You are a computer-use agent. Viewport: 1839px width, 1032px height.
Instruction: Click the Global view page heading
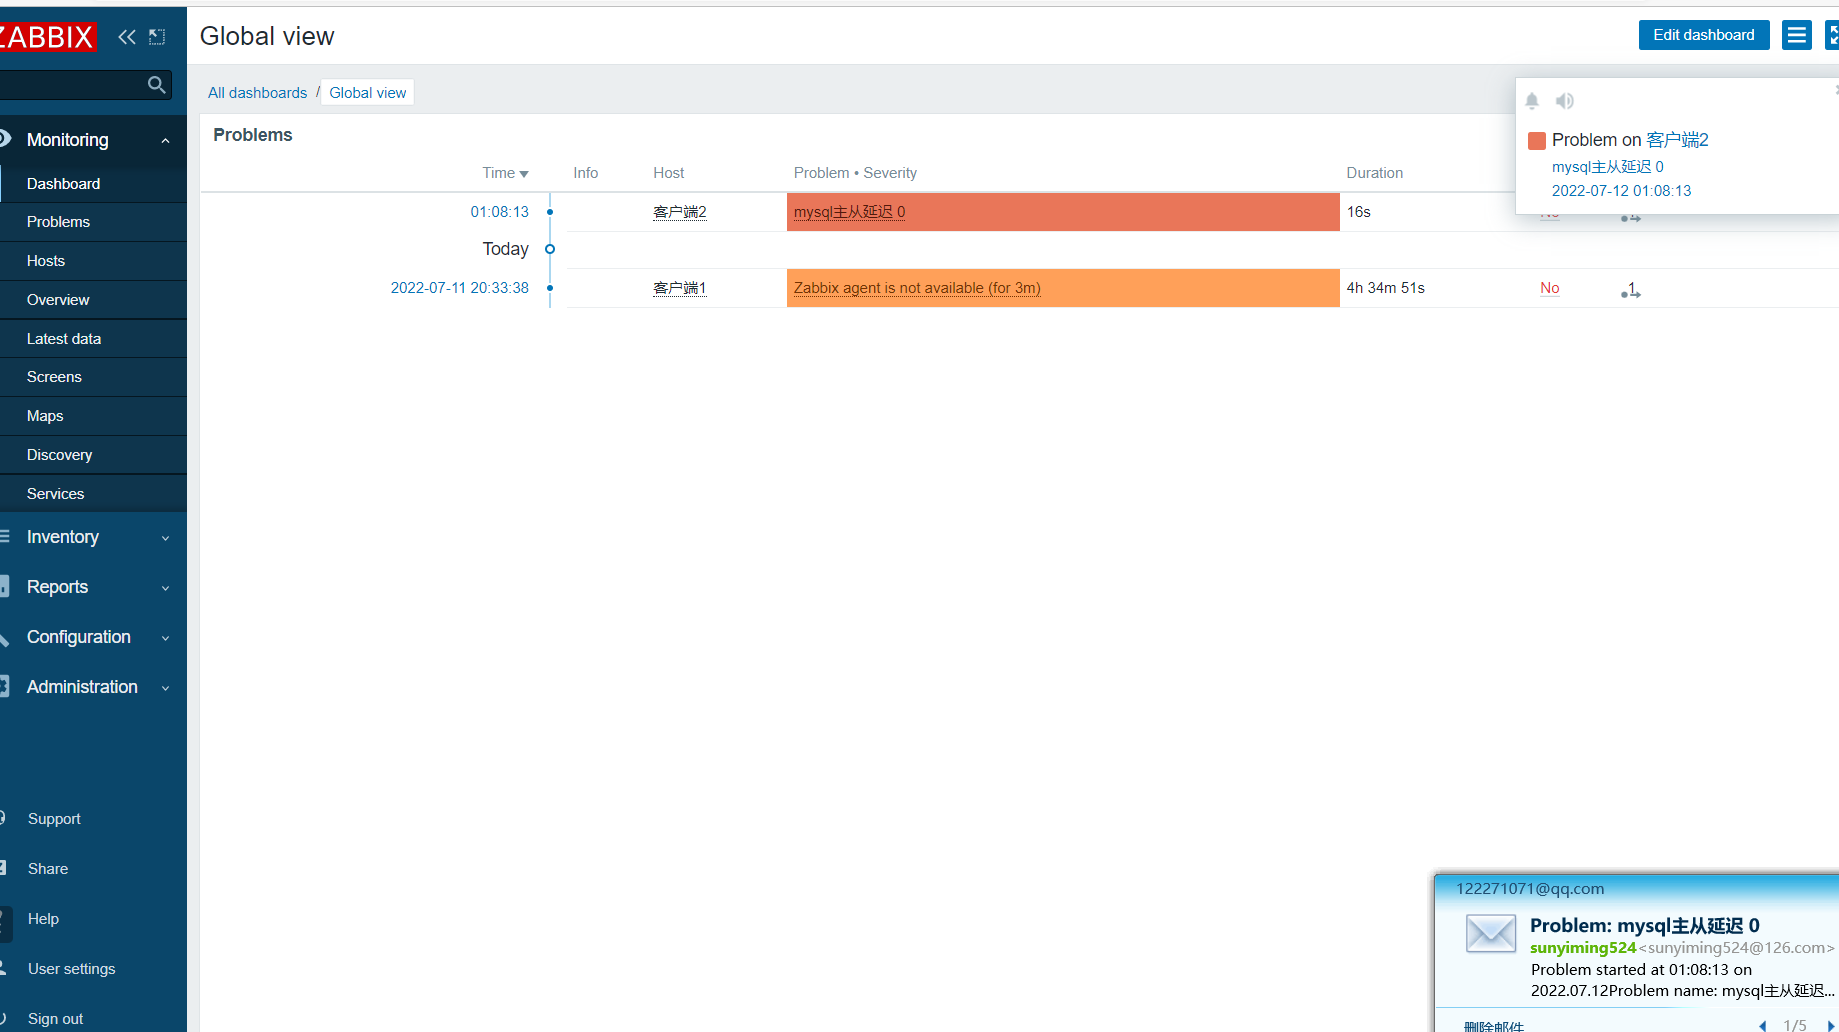267,36
